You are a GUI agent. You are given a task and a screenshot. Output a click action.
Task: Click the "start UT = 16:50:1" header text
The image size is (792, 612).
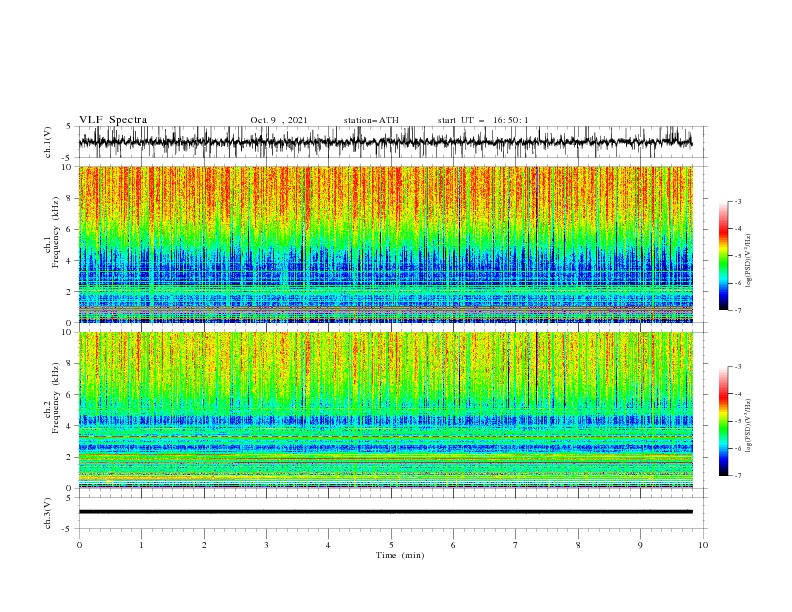coord(483,120)
